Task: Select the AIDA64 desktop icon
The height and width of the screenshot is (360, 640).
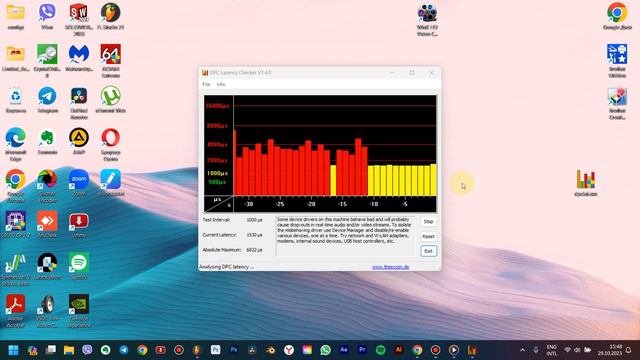Action: [111, 61]
